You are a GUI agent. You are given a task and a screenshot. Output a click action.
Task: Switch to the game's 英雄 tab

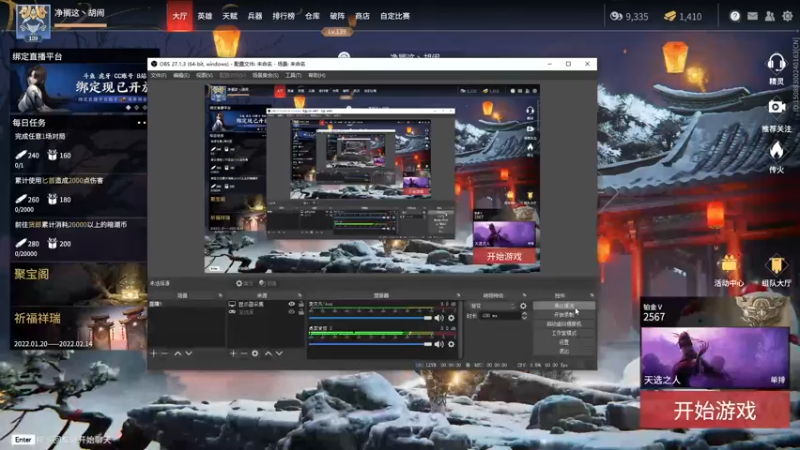point(205,16)
